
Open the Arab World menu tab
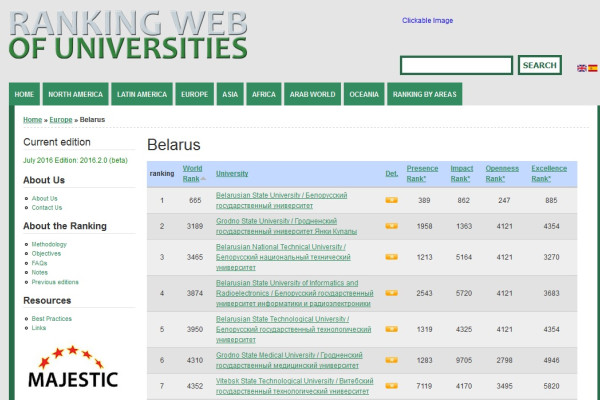(x=312, y=94)
